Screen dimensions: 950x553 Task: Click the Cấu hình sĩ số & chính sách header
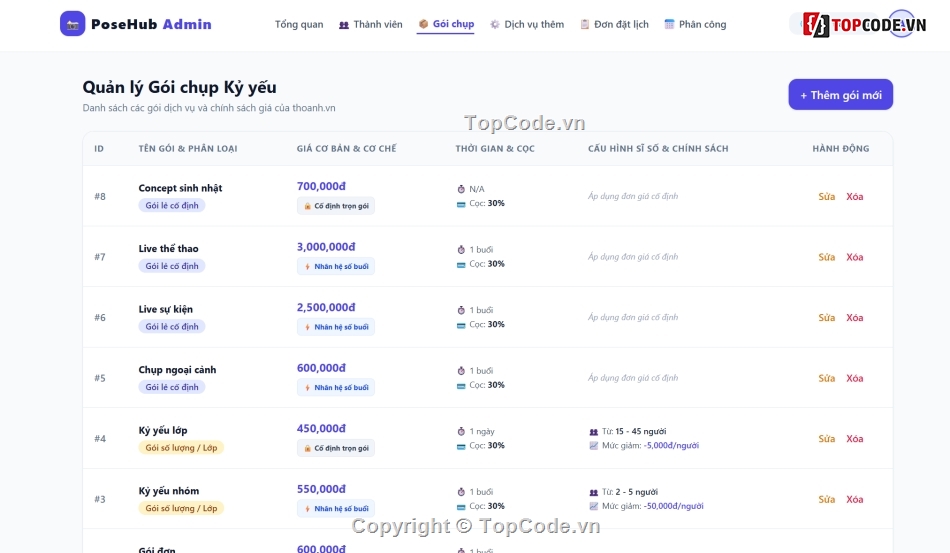pos(658,148)
